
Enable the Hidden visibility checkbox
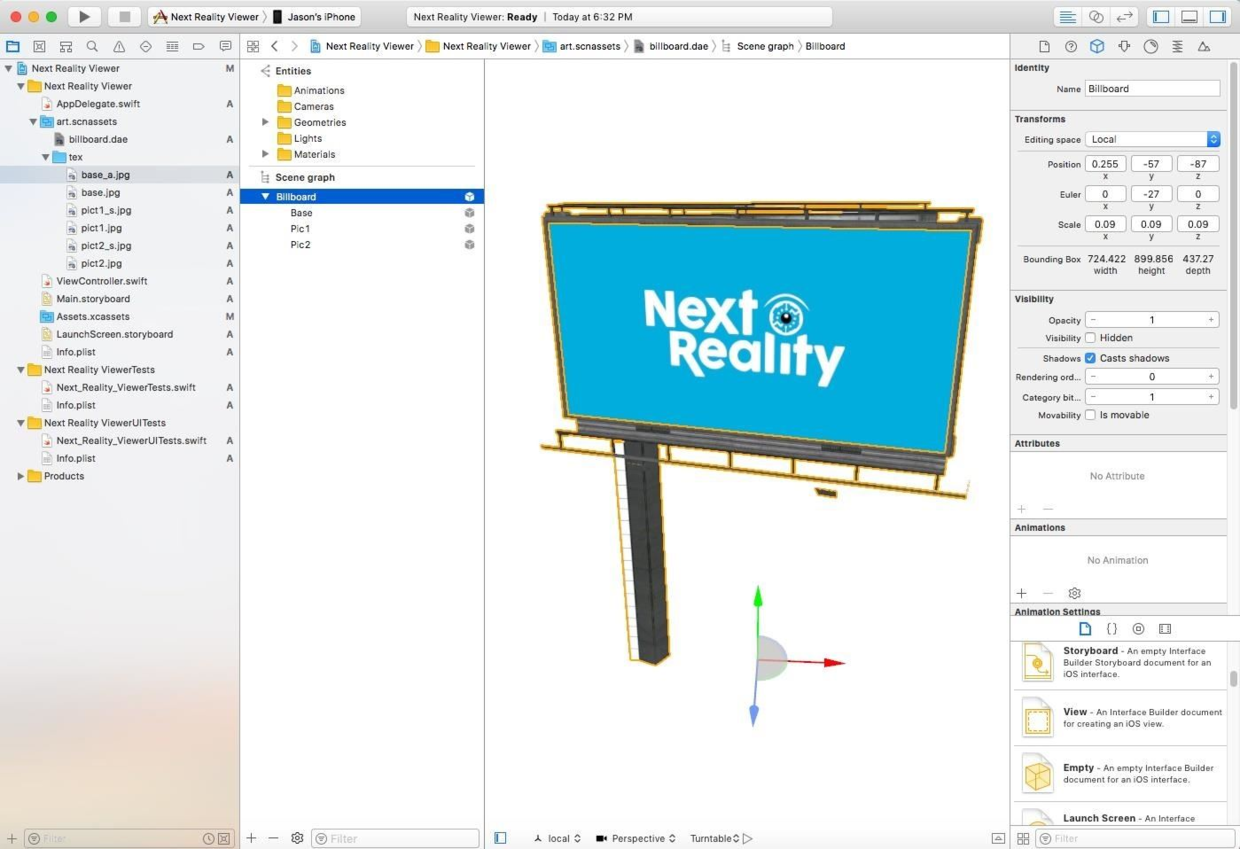click(x=1090, y=337)
